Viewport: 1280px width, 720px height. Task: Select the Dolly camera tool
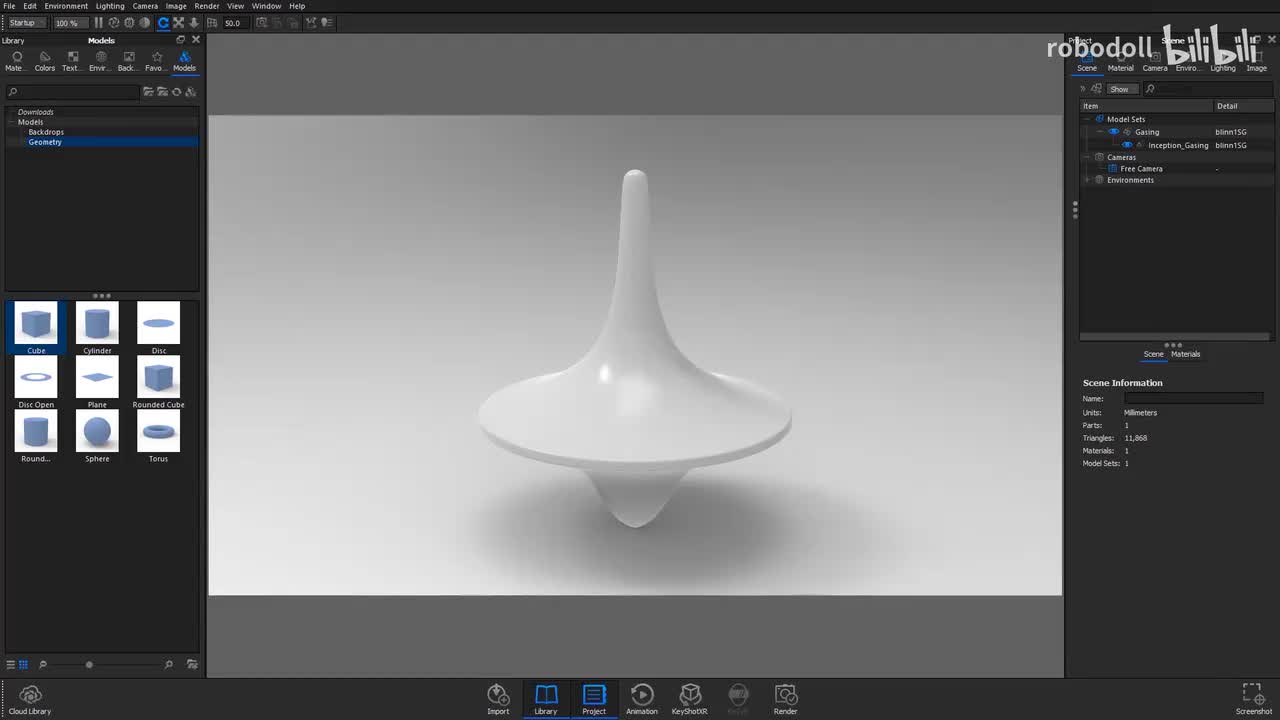pos(194,22)
